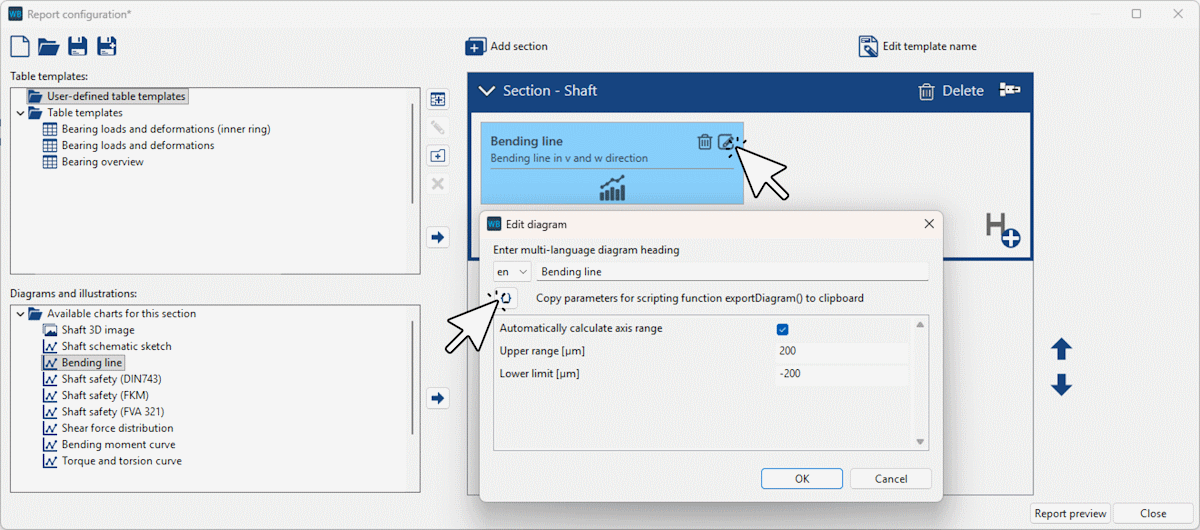The height and width of the screenshot is (530, 1200).
Task: Open an existing report configuration
Action: coord(49,46)
